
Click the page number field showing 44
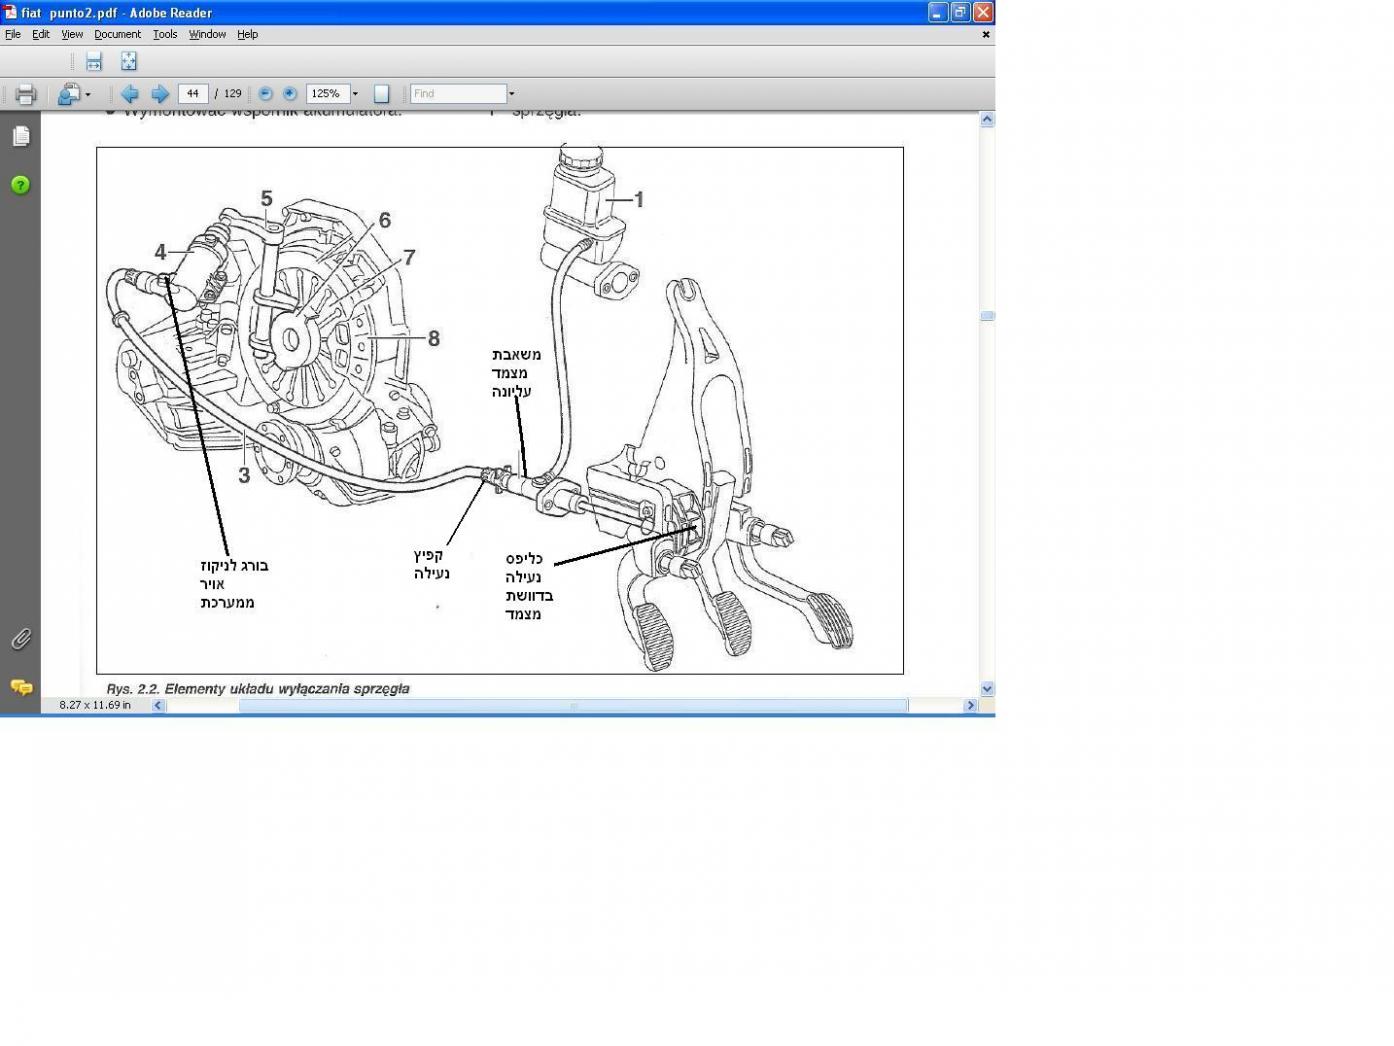point(192,94)
